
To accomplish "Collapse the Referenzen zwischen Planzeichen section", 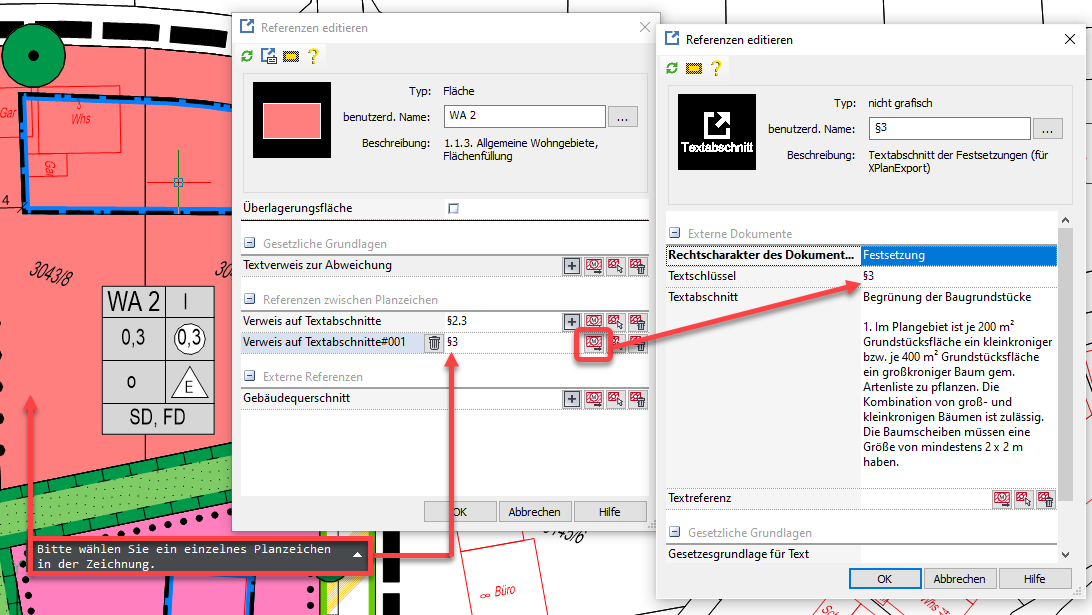I will [x=250, y=300].
